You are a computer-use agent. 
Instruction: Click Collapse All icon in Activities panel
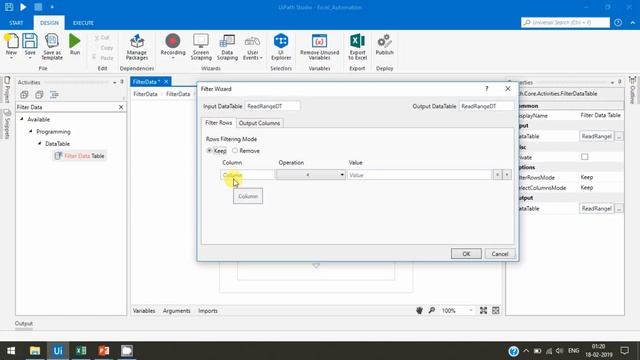(39, 95)
